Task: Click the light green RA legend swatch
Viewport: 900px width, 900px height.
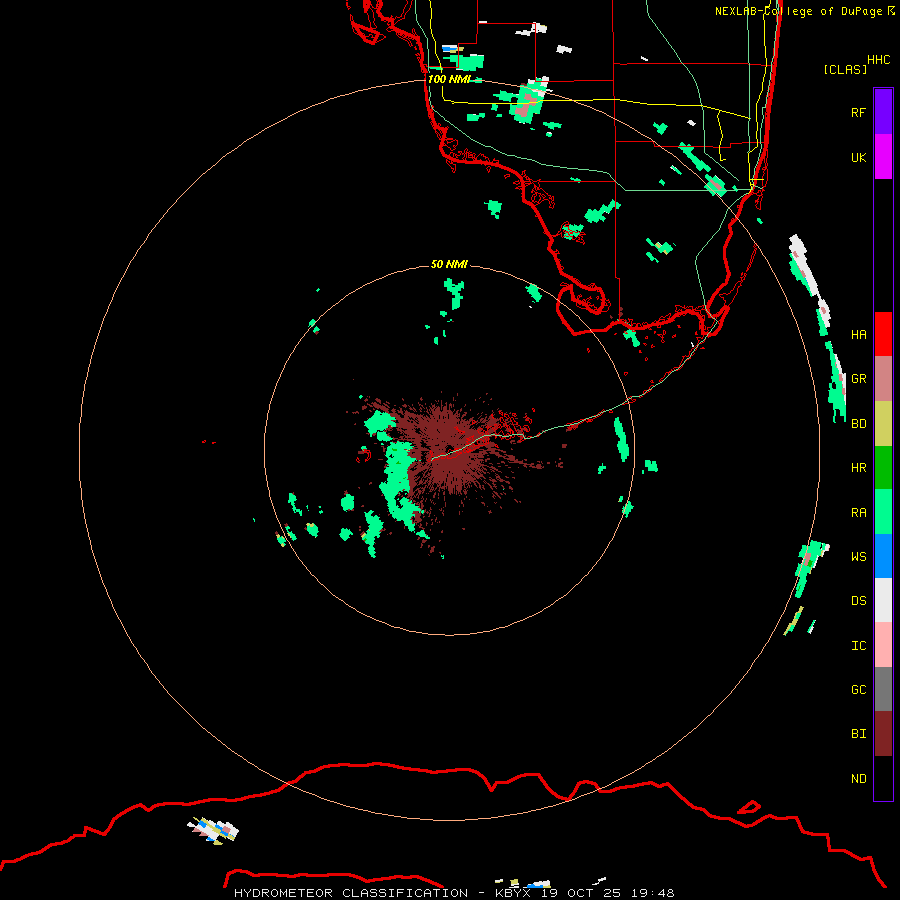Action: point(883,512)
